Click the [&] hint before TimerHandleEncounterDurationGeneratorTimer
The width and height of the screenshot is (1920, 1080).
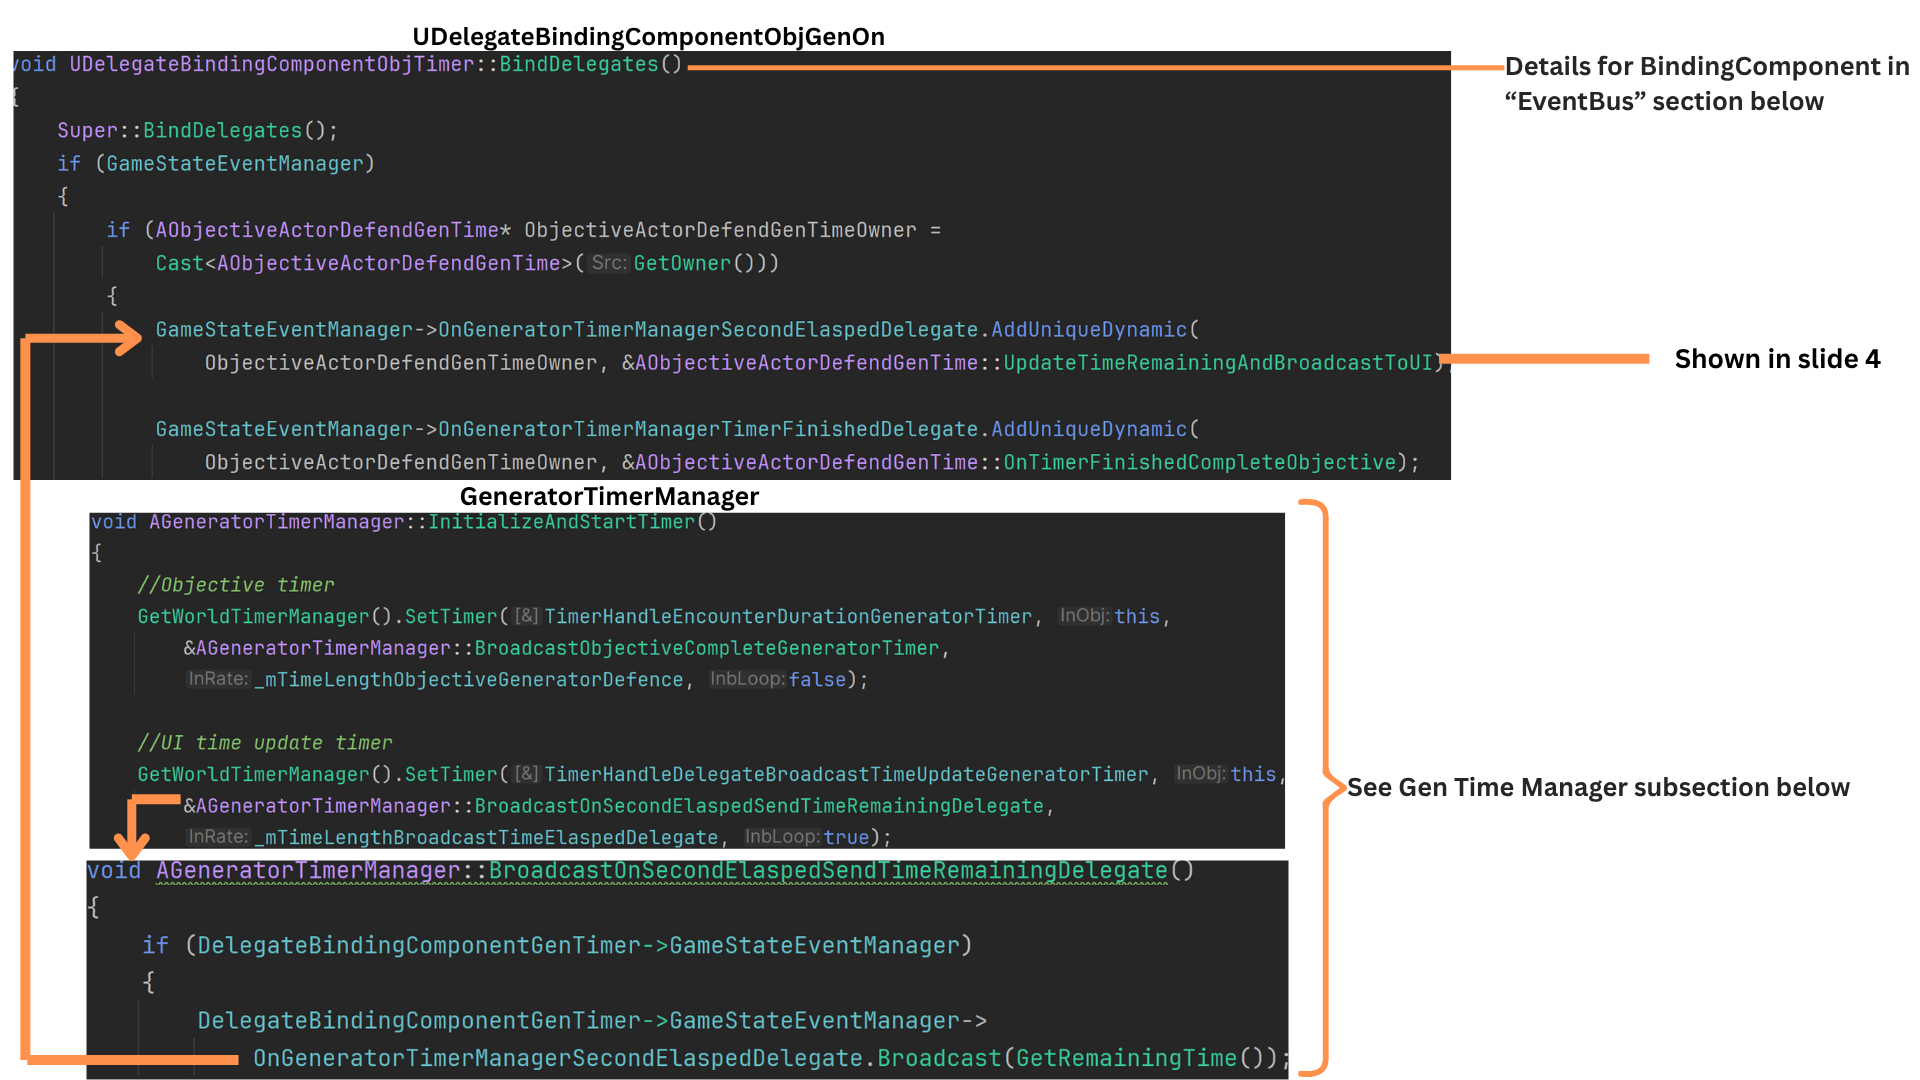tap(527, 616)
